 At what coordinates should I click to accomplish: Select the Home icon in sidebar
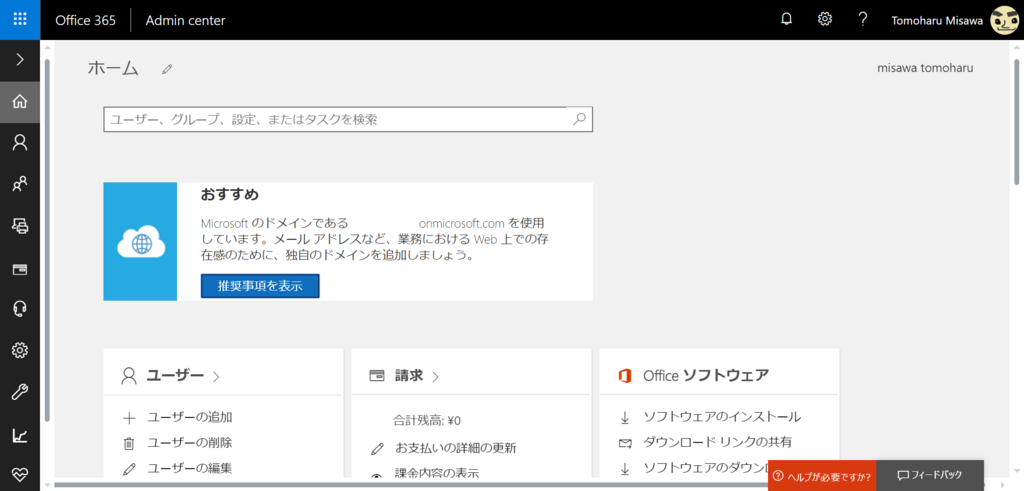click(x=20, y=102)
